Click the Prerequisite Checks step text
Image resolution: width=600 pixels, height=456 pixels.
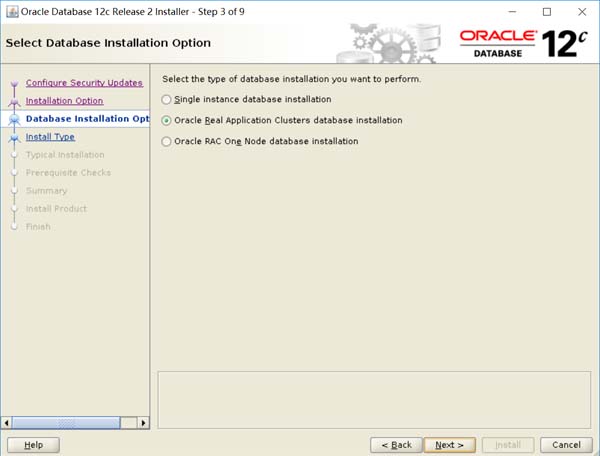(x=68, y=173)
